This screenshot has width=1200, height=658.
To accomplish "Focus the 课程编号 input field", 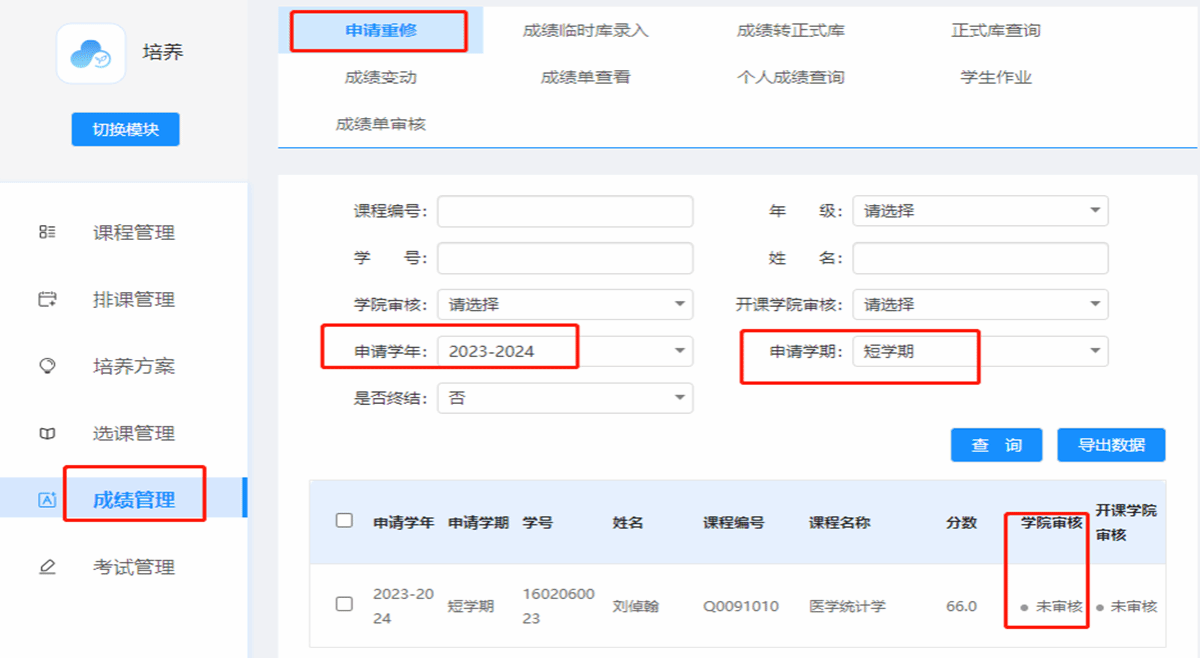I will pos(565,211).
